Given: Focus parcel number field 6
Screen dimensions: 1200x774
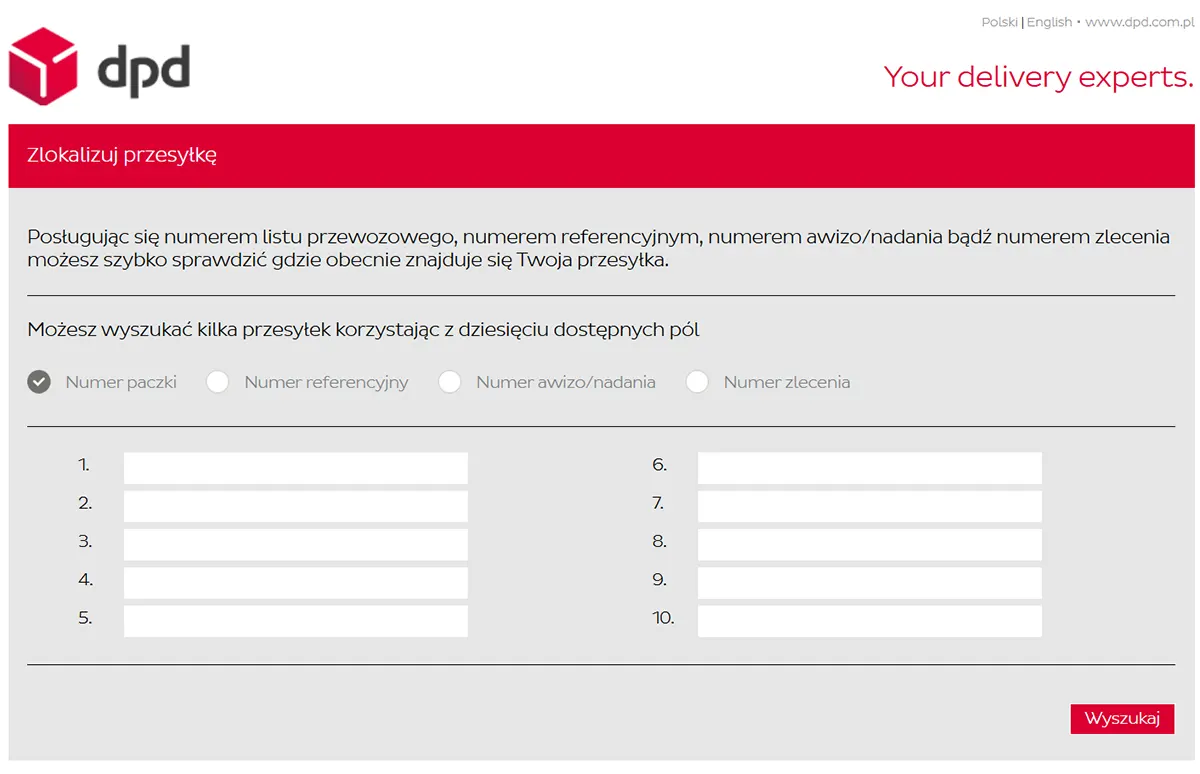Looking at the screenshot, I should point(869,468).
